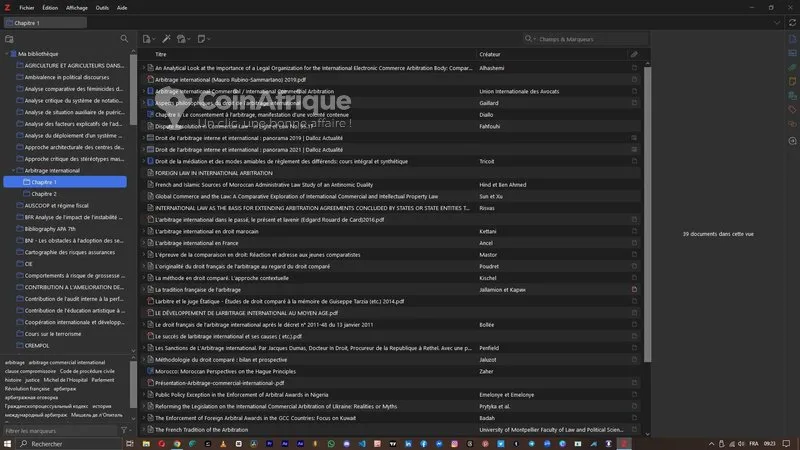Select the 'arbitrage commercial international' tag
The image size is (800, 450).
66,362
